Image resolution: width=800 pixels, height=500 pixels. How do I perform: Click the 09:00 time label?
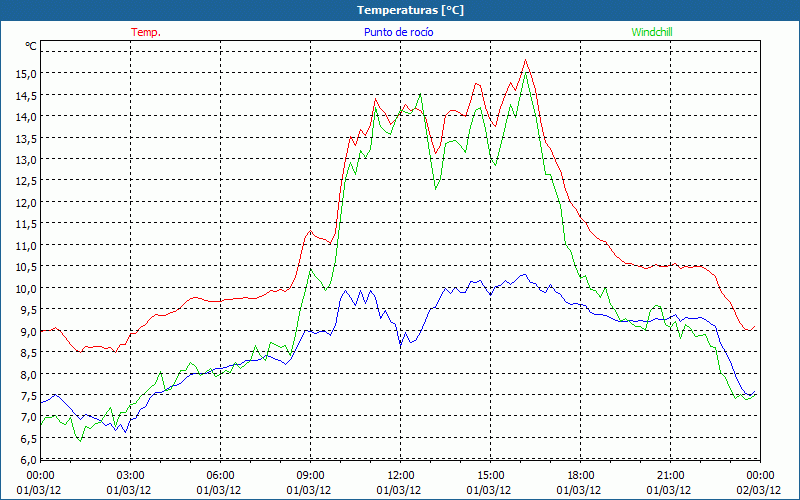(310, 476)
